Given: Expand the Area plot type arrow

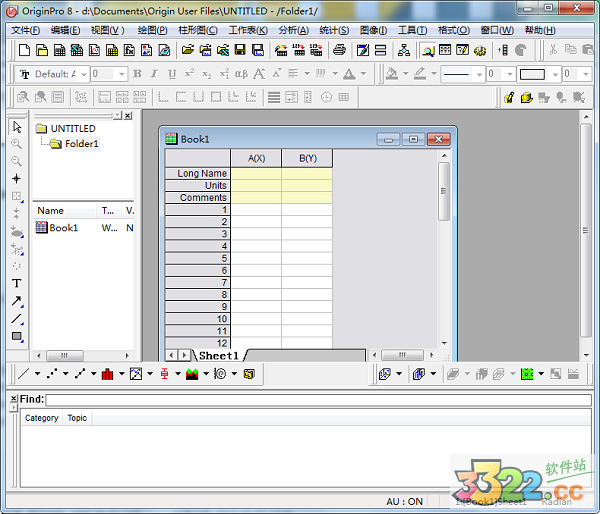Looking at the screenshot, I should 206,374.
